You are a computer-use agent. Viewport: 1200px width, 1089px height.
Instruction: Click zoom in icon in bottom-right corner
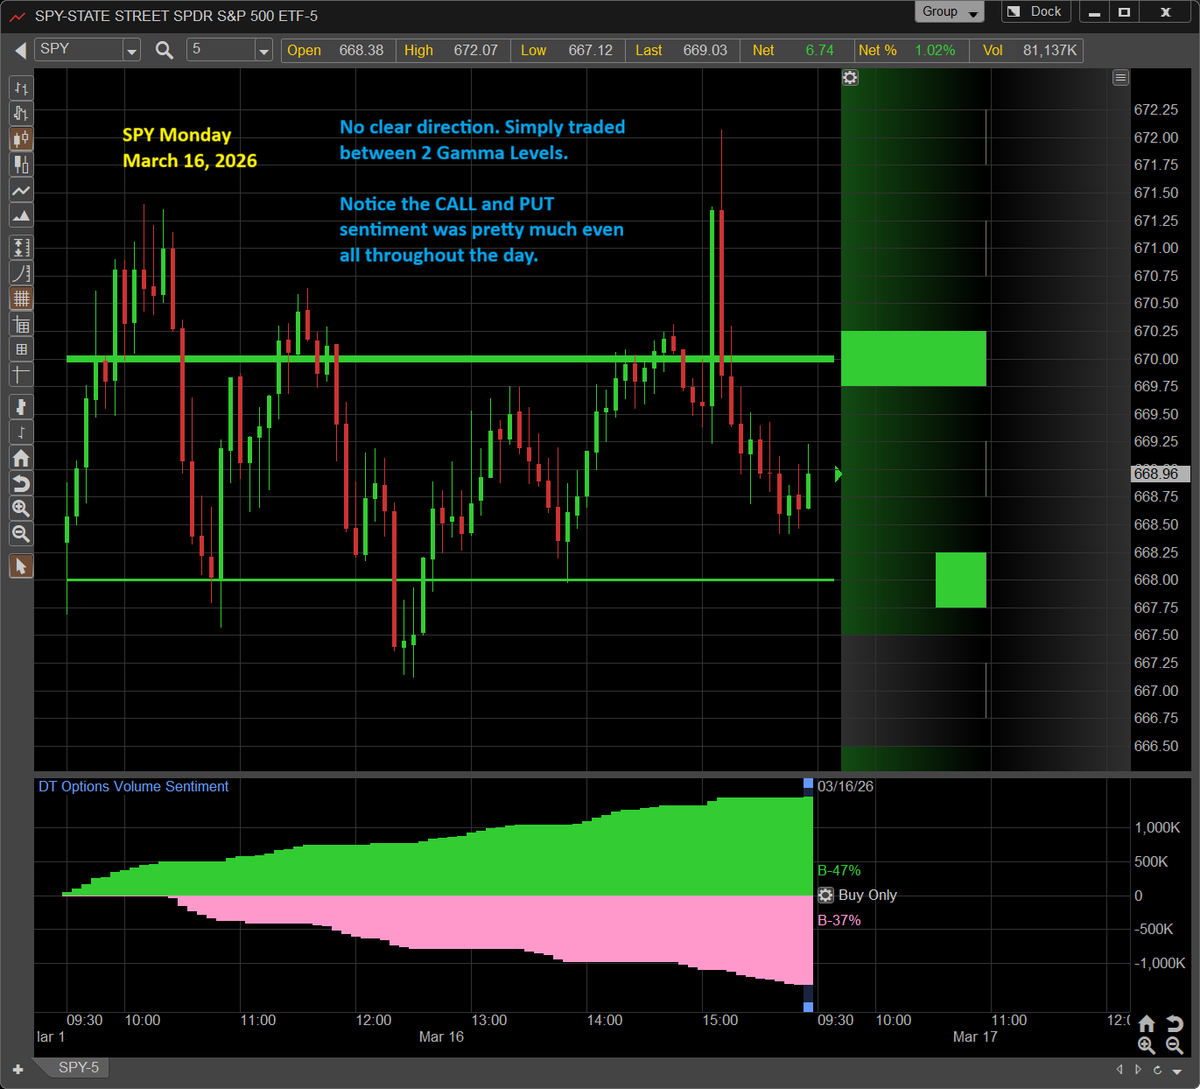pyautogui.click(x=1147, y=1046)
